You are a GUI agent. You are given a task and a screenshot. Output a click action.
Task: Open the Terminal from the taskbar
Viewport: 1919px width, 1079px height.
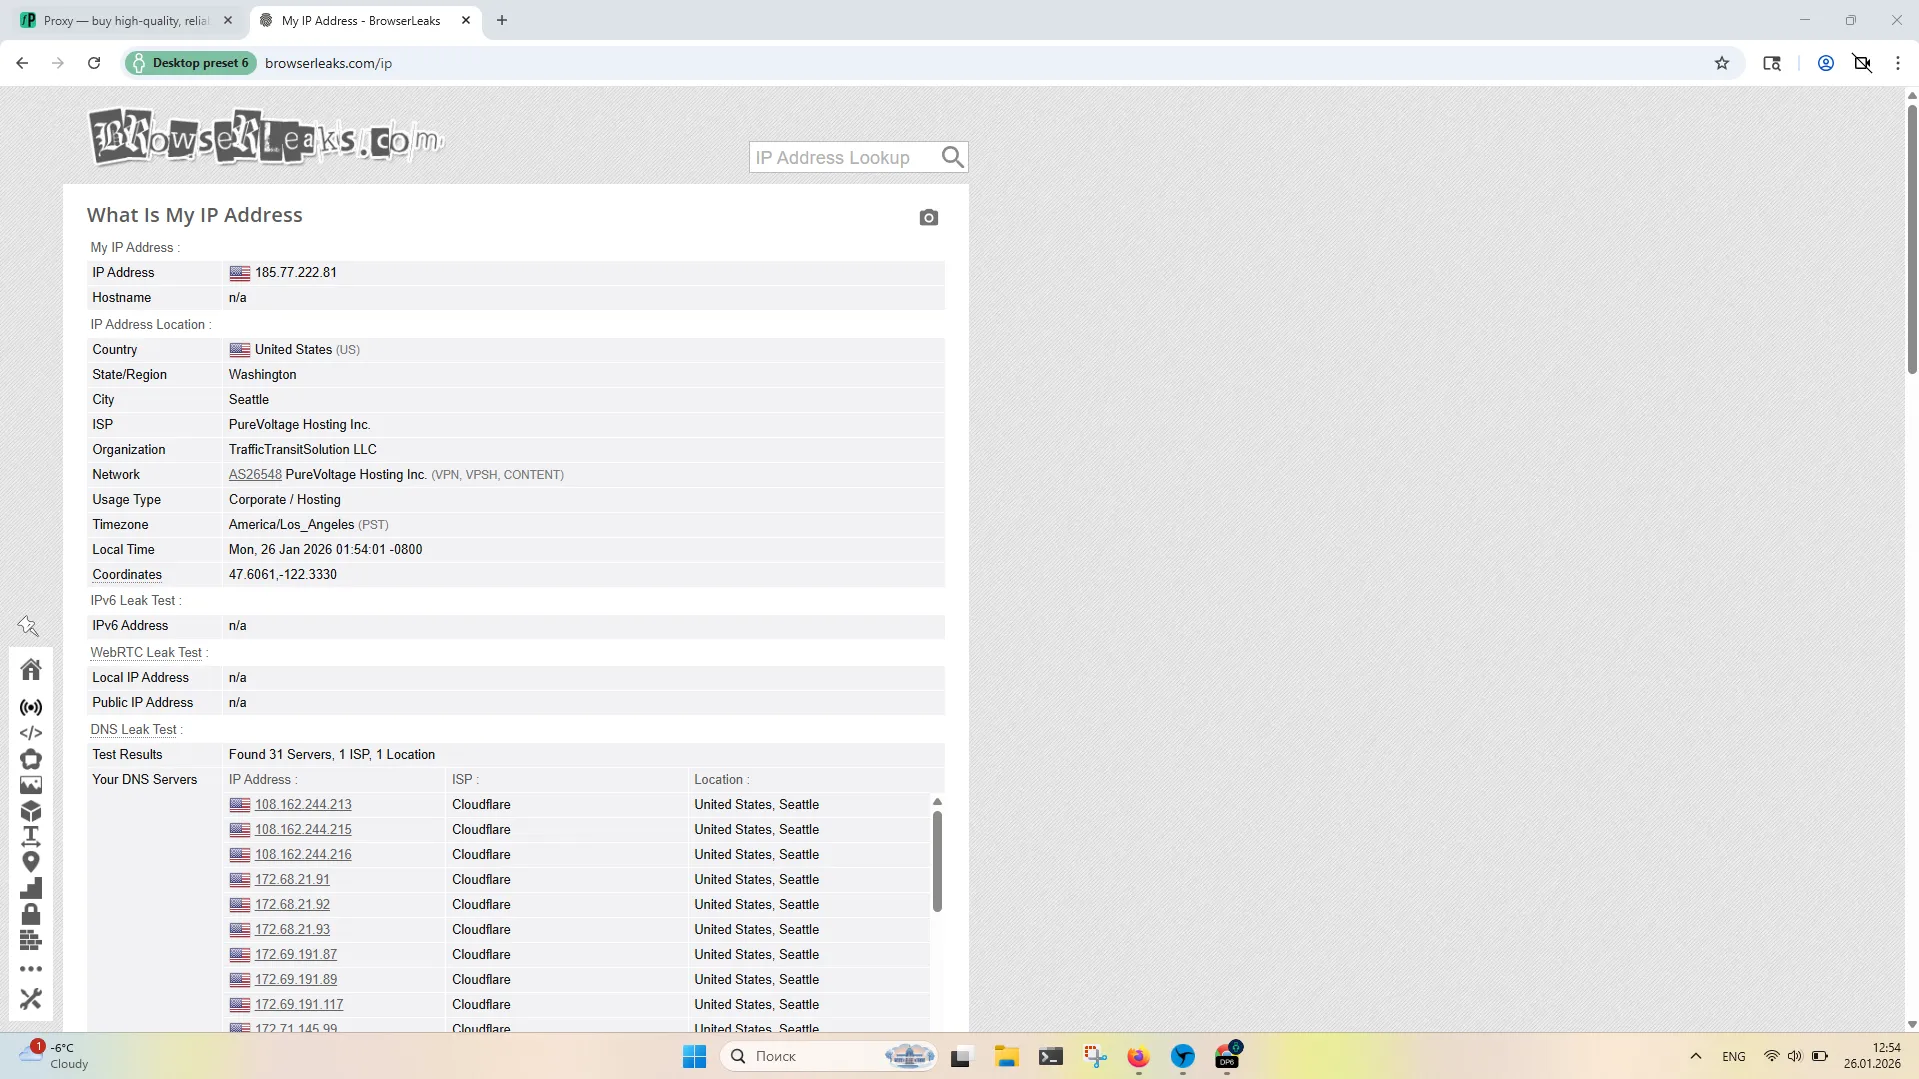point(1051,1057)
